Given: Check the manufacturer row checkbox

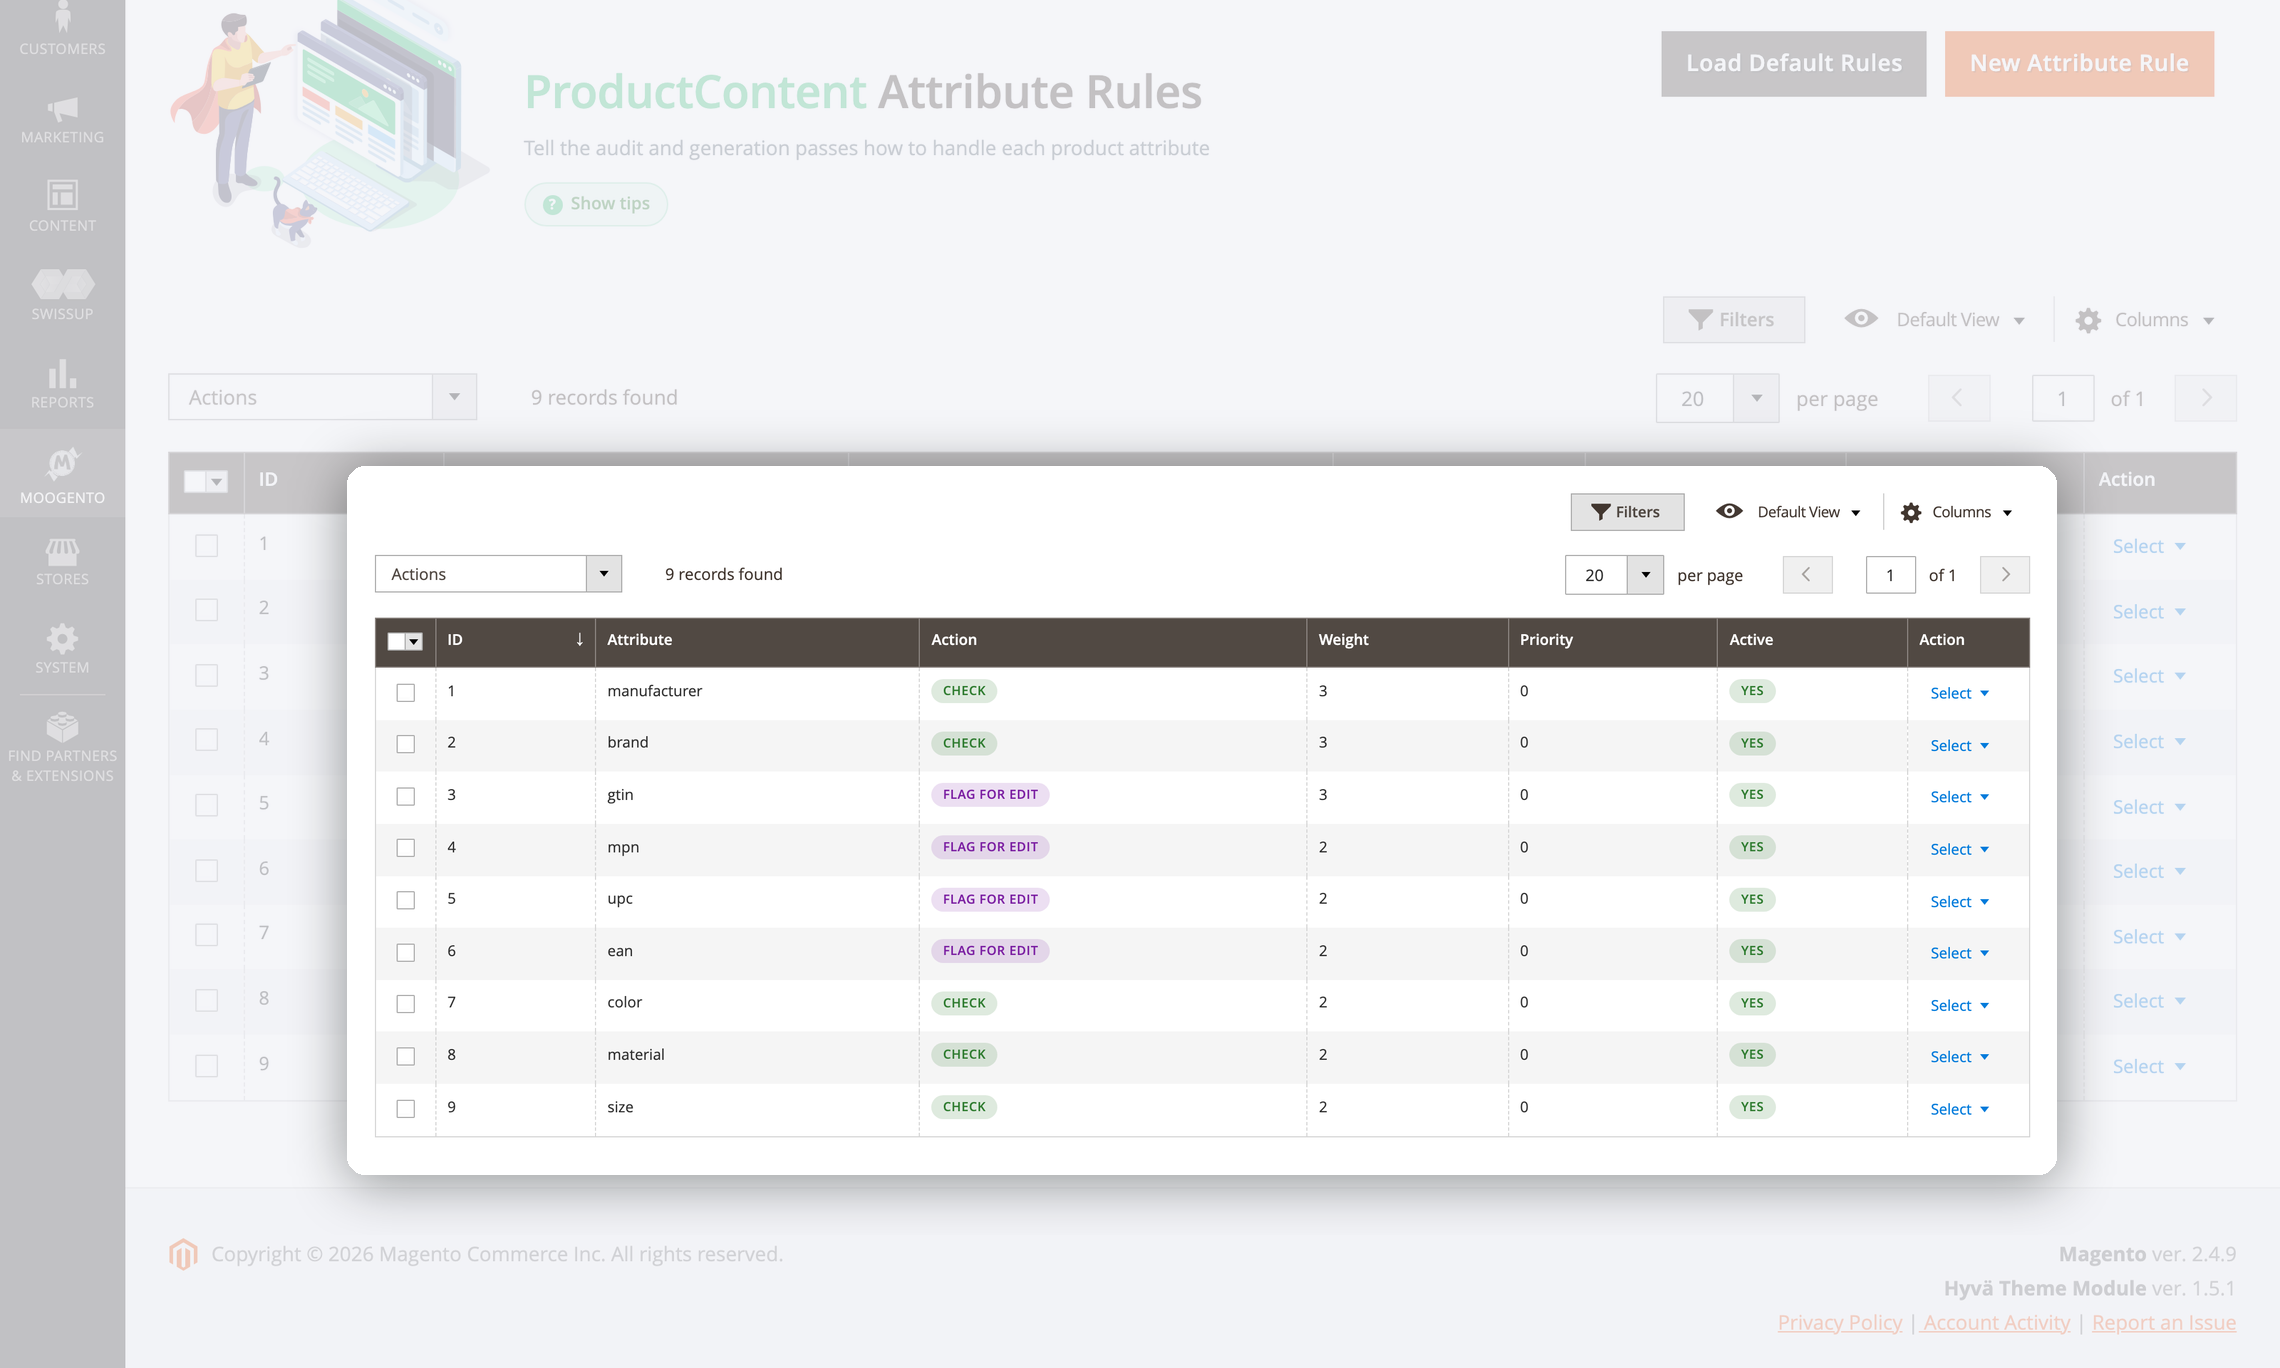Looking at the screenshot, I should click(x=405, y=692).
